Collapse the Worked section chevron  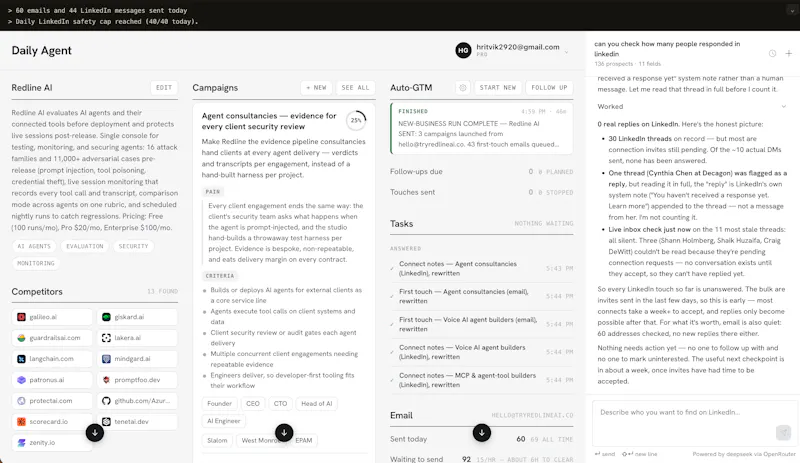coord(783,107)
